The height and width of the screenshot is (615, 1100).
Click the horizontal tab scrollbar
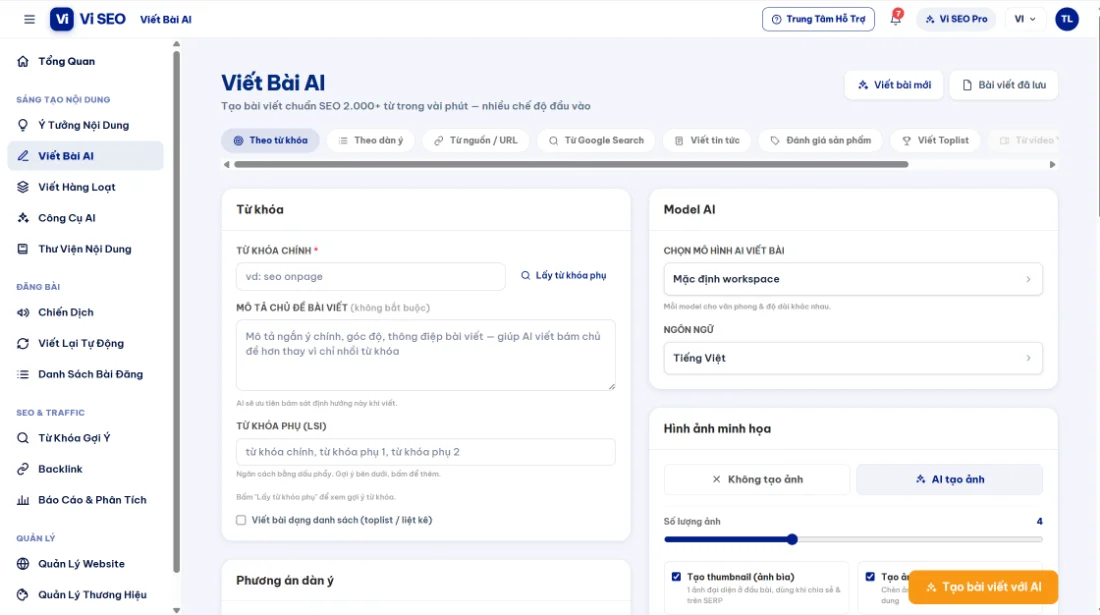click(571, 164)
